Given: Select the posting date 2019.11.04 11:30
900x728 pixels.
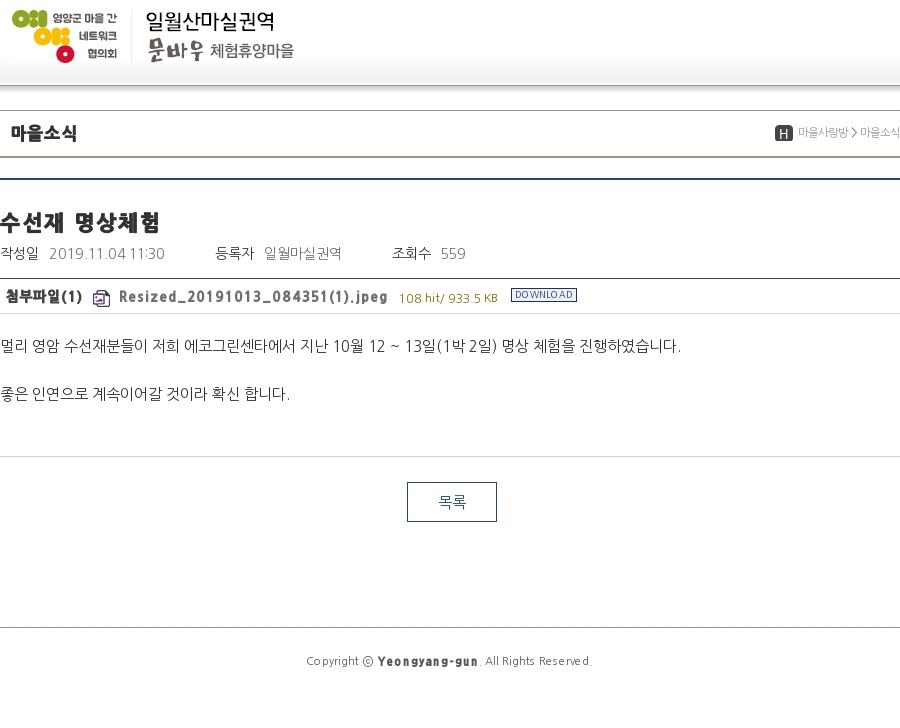Looking at the screenshot, I should click(107, 254).
